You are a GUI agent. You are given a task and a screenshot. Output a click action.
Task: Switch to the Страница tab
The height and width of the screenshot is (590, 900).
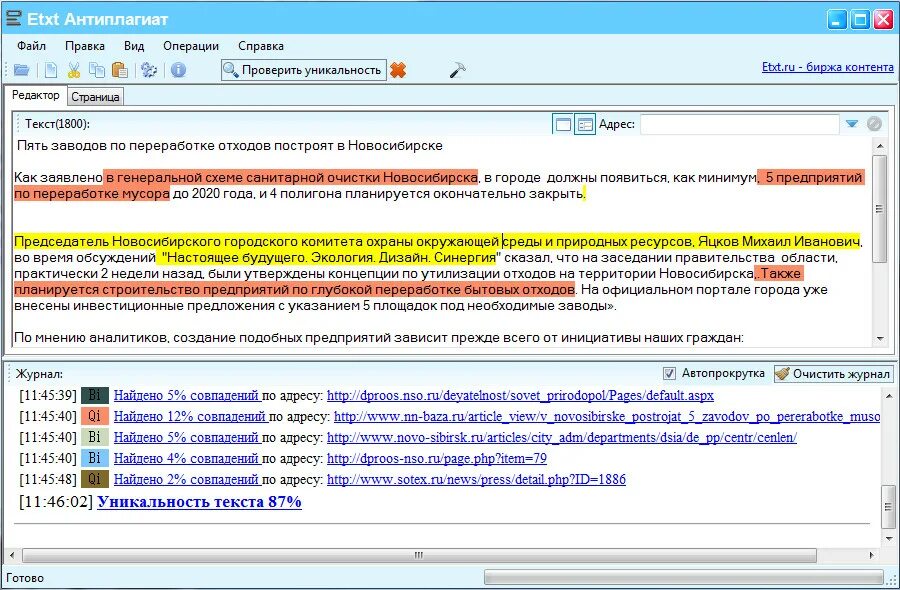click(95, 97)
